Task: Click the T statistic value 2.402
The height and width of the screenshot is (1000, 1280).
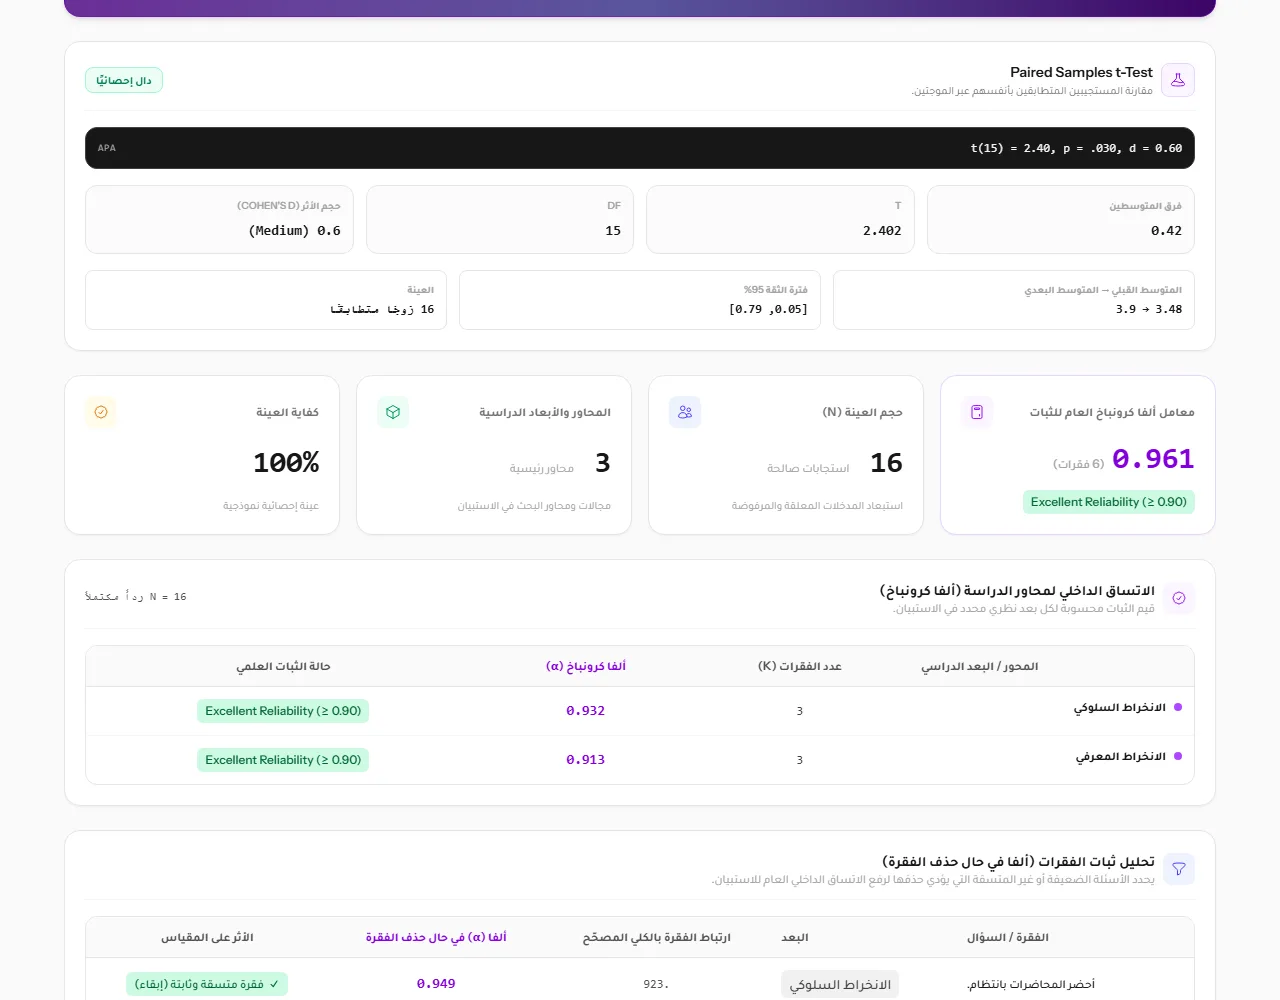Action: click(882, 230)
